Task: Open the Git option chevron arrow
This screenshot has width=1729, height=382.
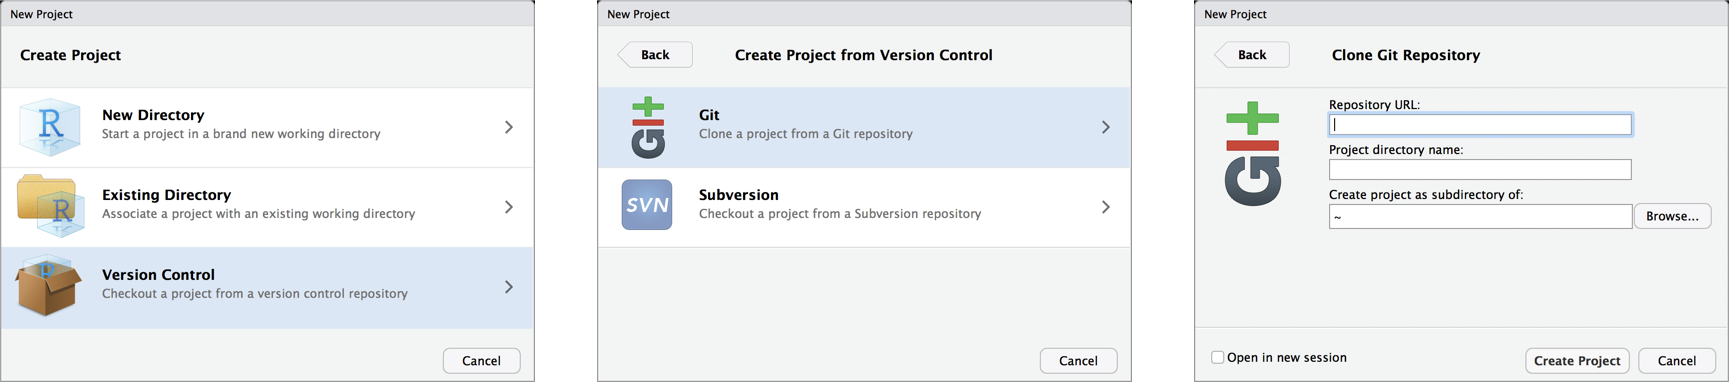Action: click(1106, 127)
